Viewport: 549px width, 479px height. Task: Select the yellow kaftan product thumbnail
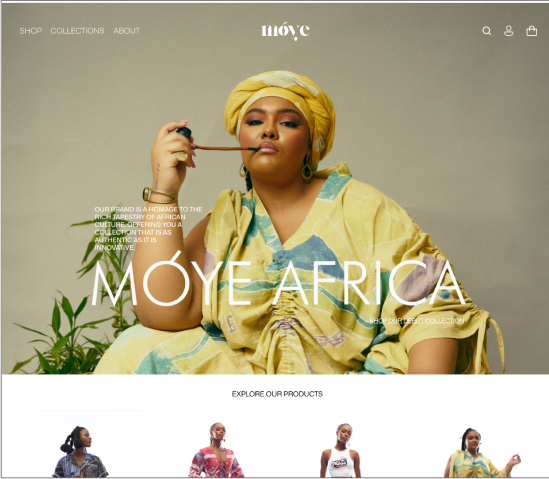(x=481, y=453)
